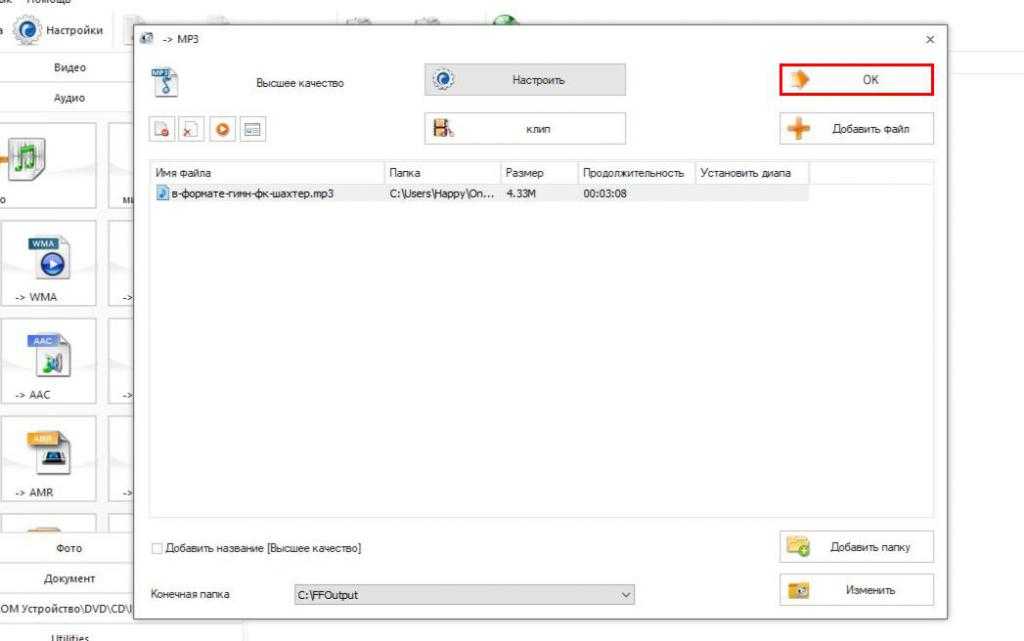Sort by the Имя файла column header
This screenshot has height=641, width=1024.
tap(267, 173)
